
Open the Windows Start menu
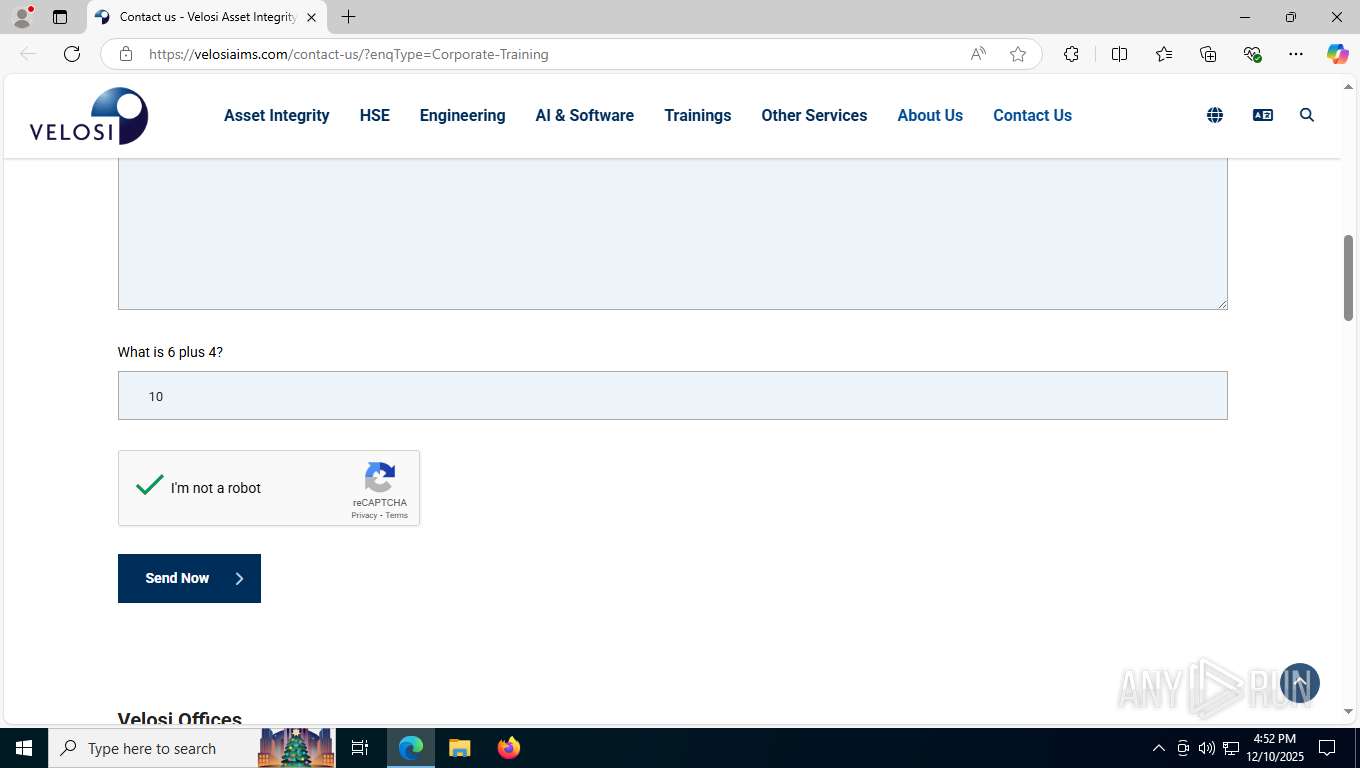(24, 748)
